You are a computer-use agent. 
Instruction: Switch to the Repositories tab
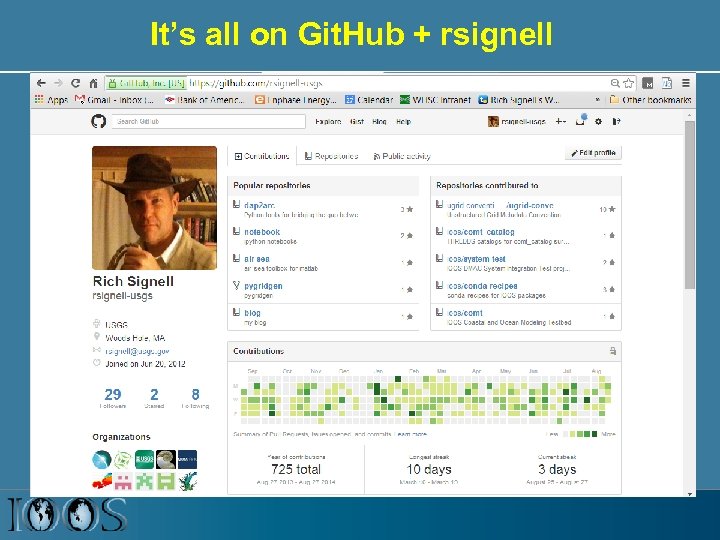pos(332,156)
